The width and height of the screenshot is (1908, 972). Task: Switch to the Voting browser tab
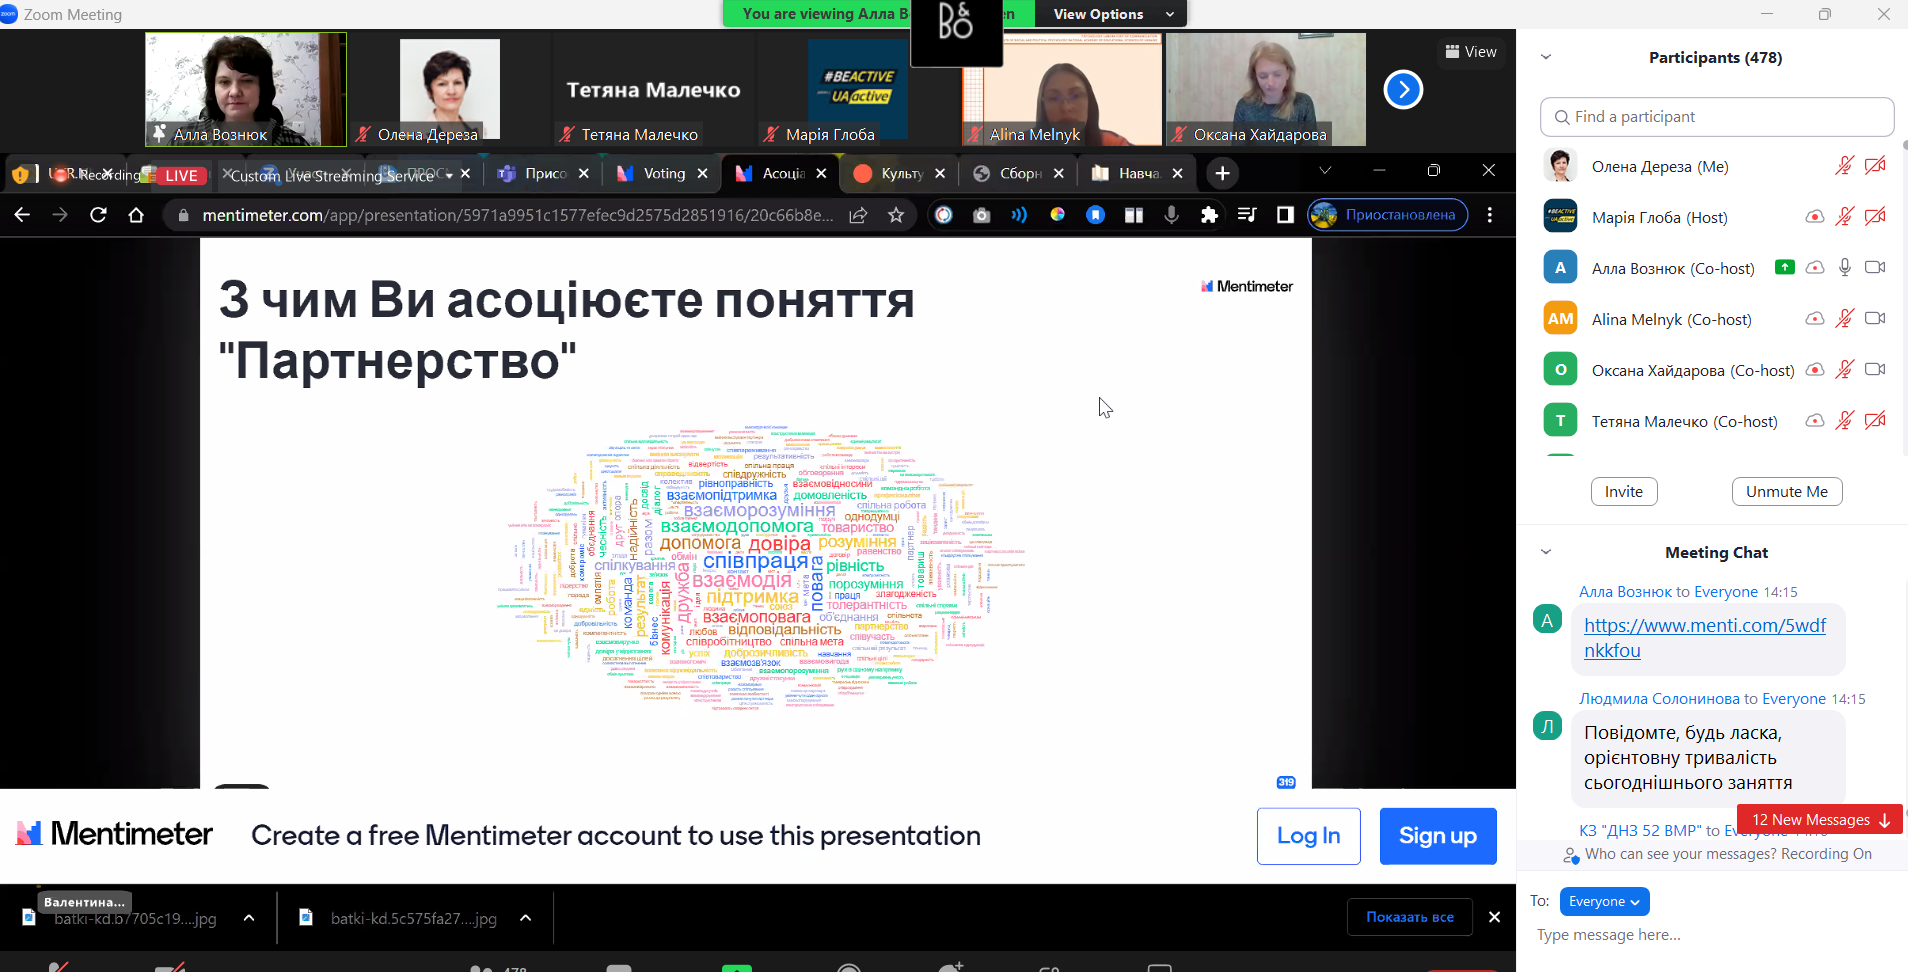pyautogui.click(x=663, y=174)
